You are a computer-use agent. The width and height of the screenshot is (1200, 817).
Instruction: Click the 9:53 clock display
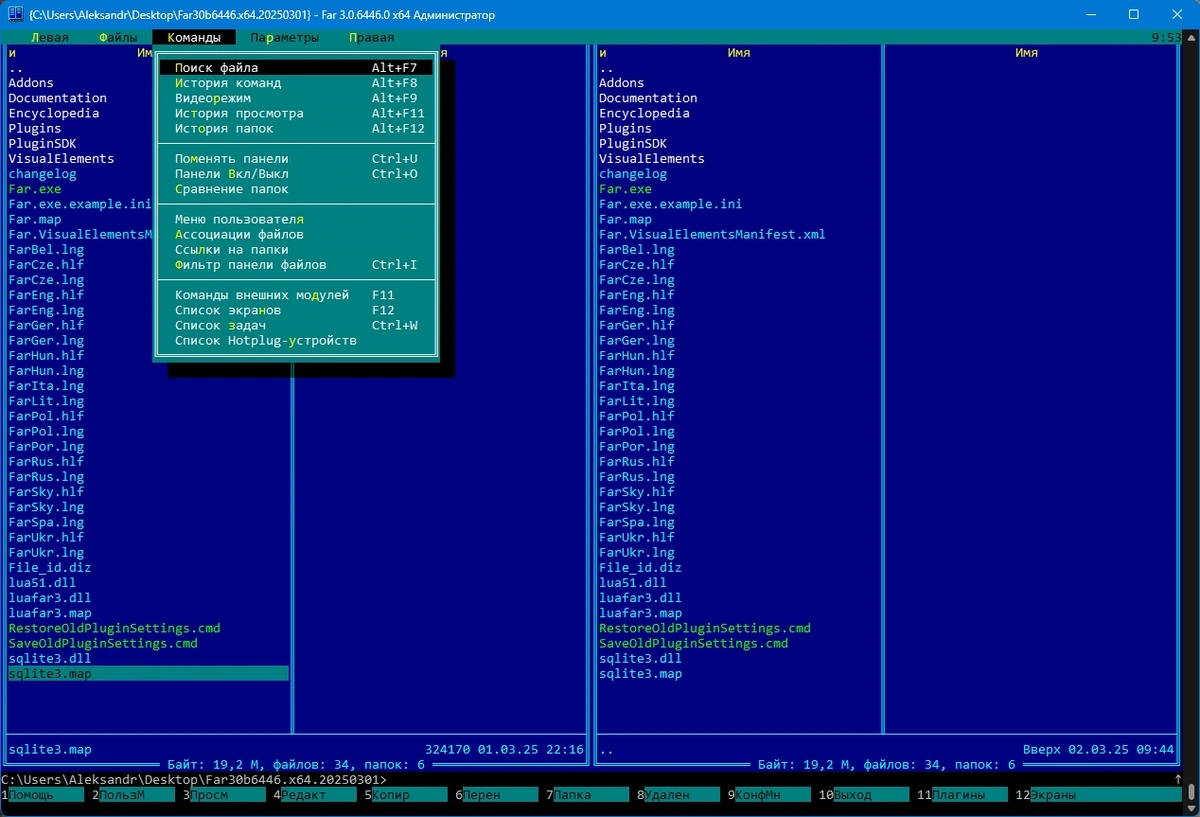[1166, 38]
